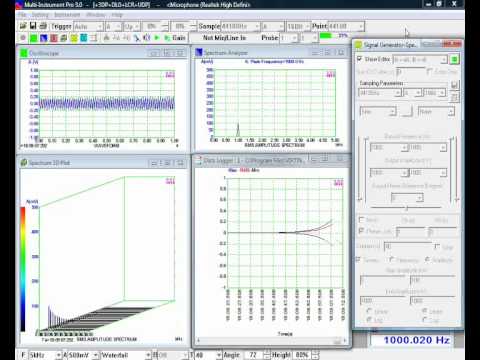This screenshot has height=360, width=480.
Task: Toggle the Mask checkbox in Signal Generator
Action: 361,220
